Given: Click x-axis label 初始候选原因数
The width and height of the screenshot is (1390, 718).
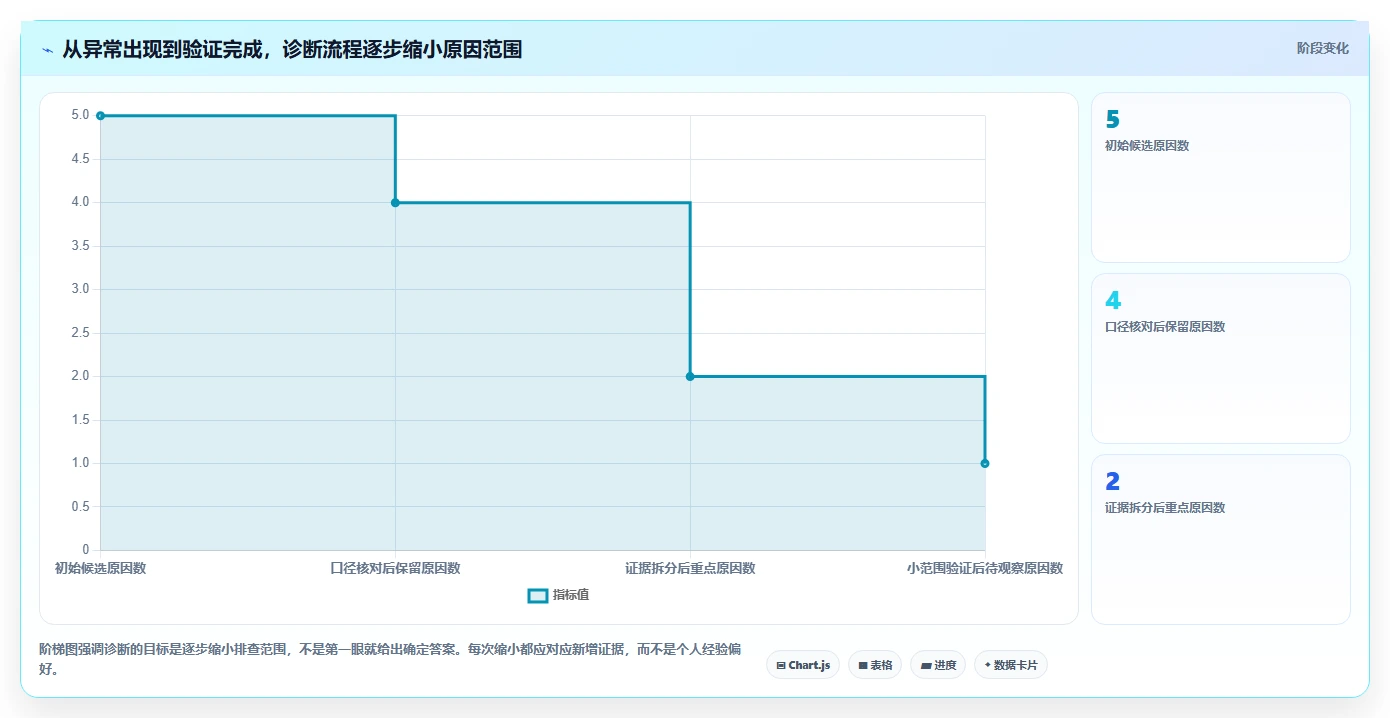Looking at the screenshot, I should [x=100, y=568].
